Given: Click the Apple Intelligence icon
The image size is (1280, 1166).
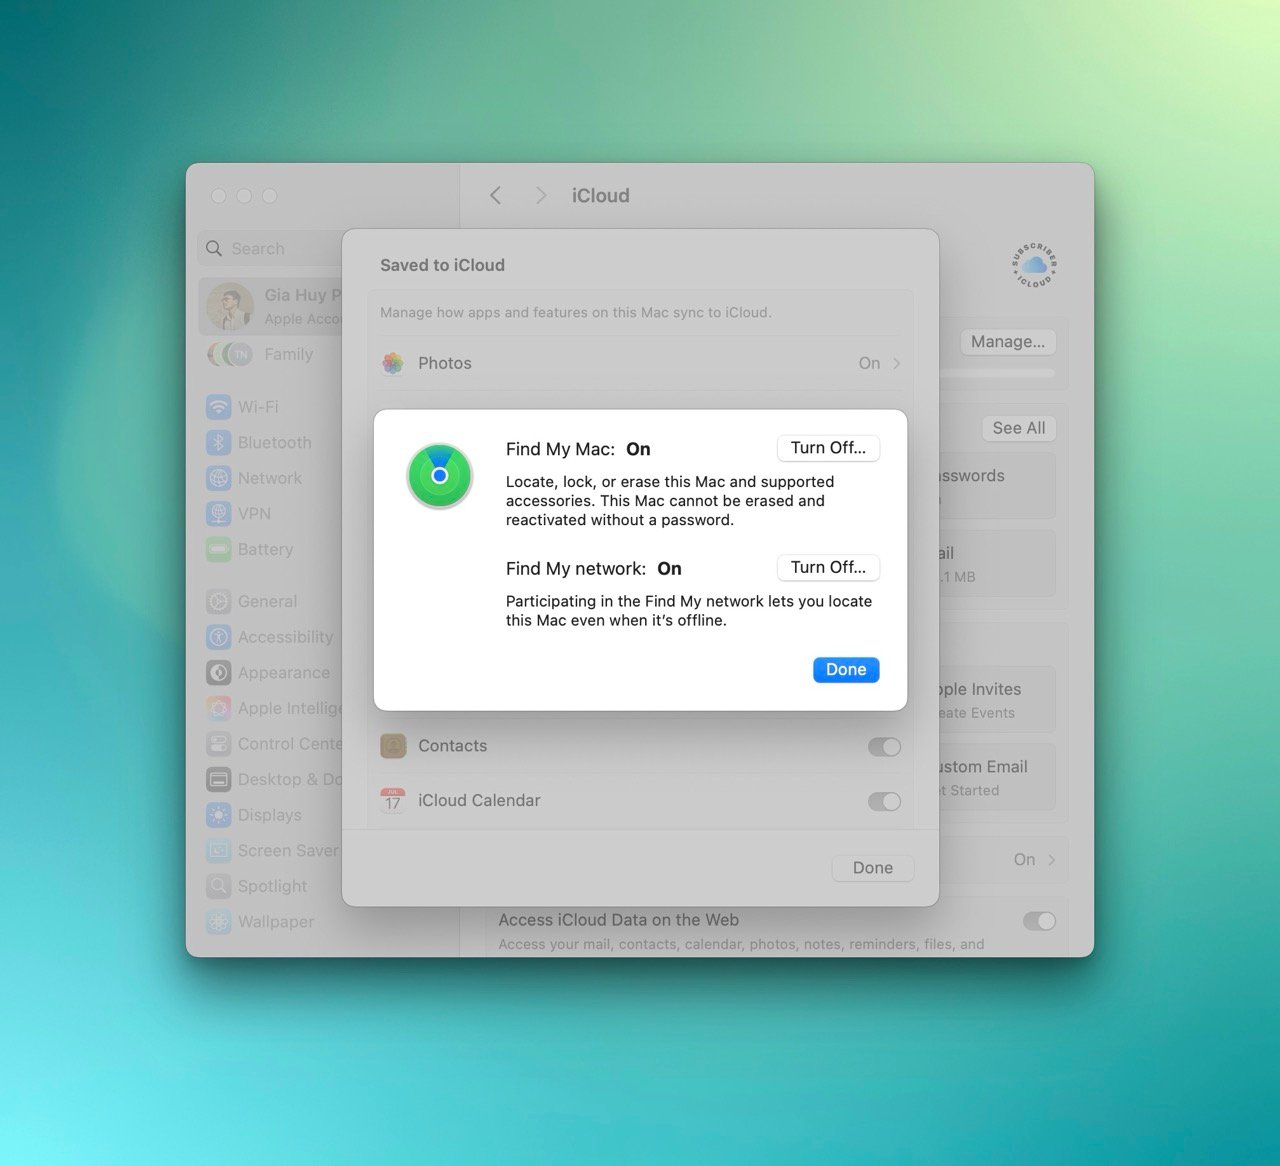Looking at the screenshot, I should coord(218,708).
